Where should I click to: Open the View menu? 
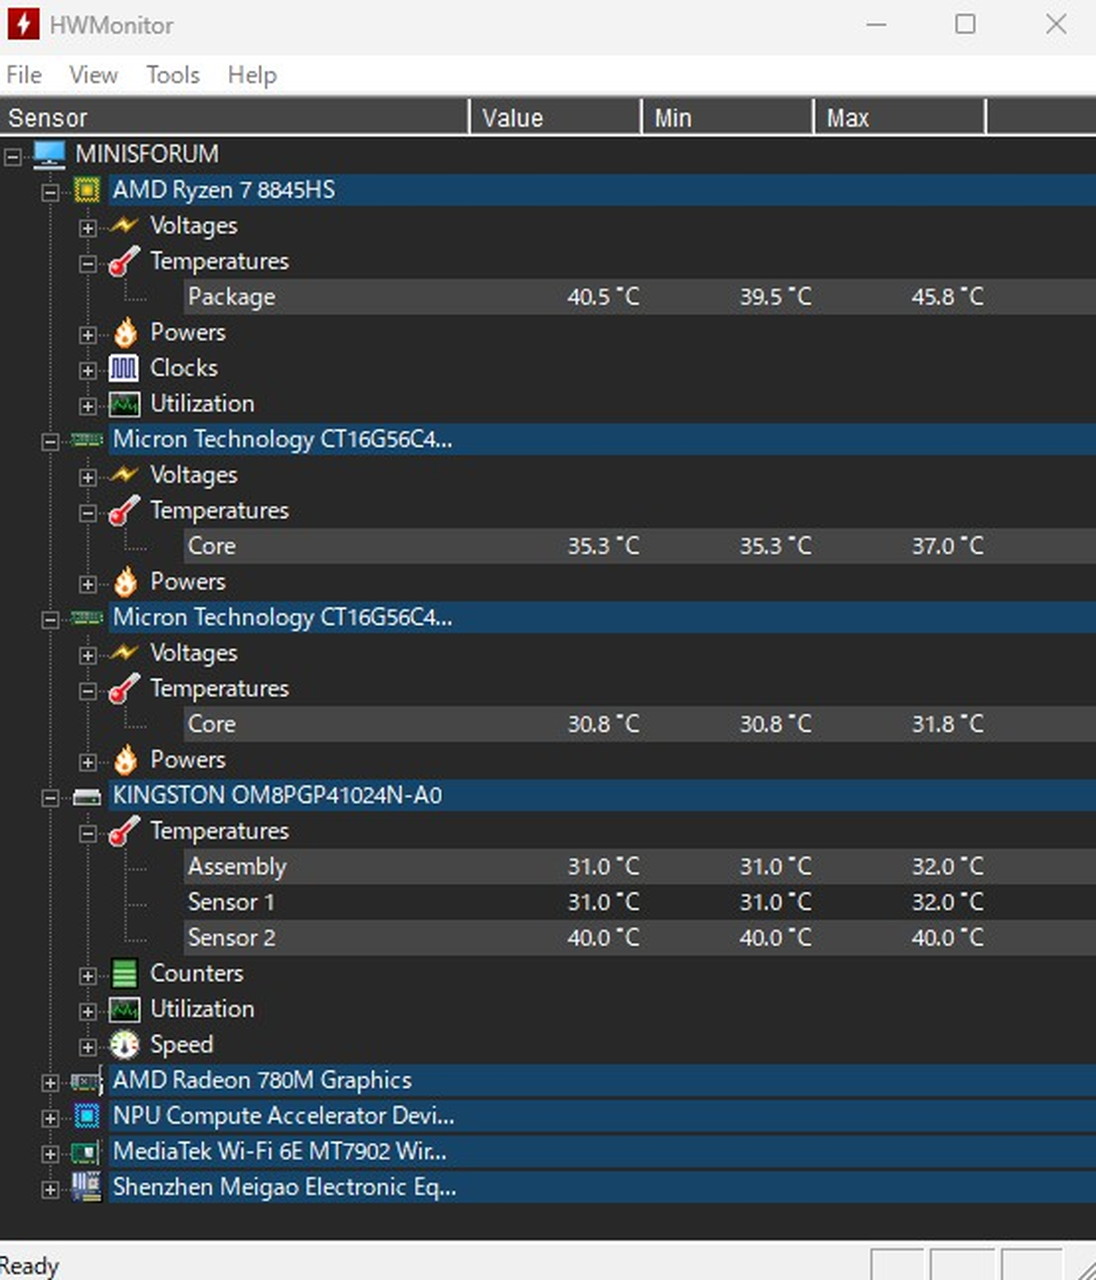coord(93,75)
